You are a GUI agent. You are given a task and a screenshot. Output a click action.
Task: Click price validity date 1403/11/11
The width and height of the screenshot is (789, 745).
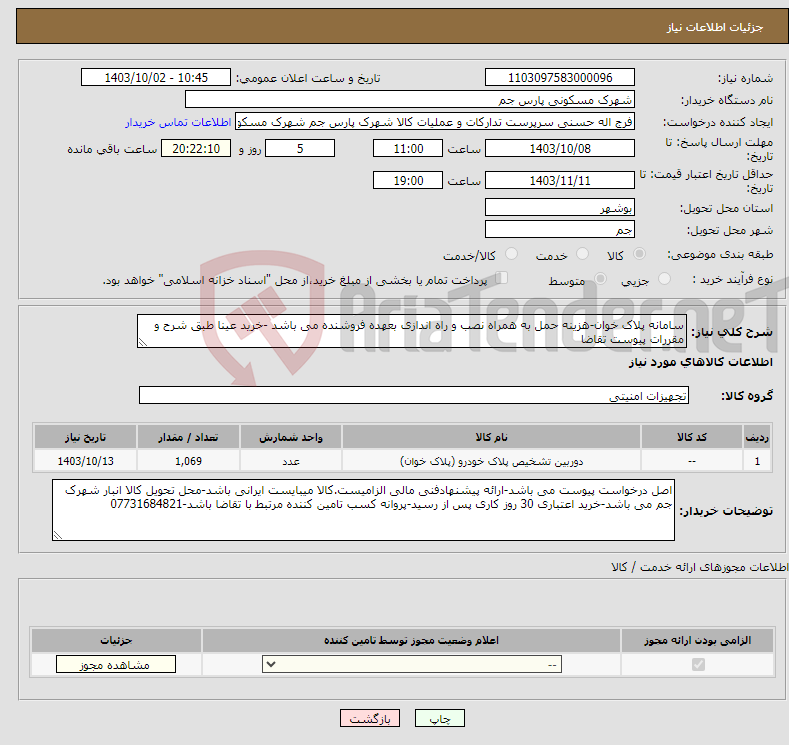(560, 180)
